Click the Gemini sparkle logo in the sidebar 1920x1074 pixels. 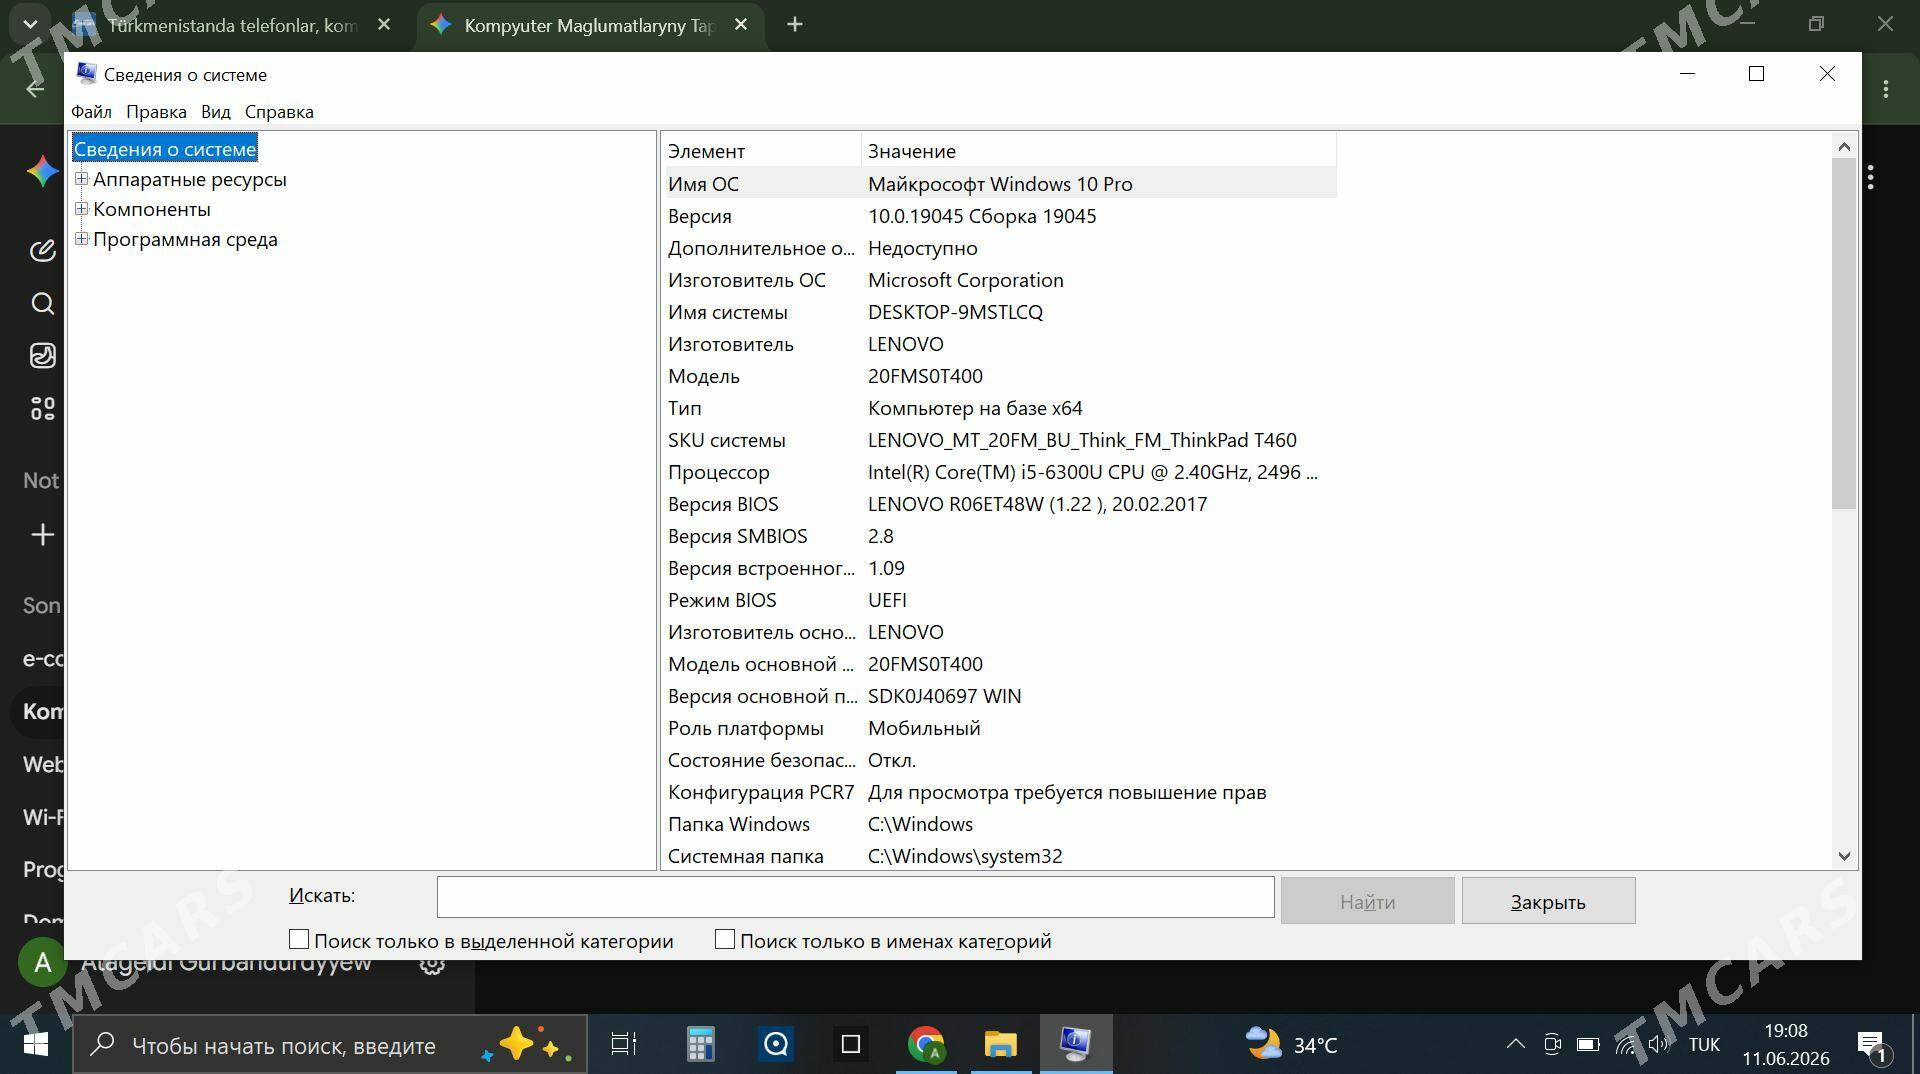42,172
